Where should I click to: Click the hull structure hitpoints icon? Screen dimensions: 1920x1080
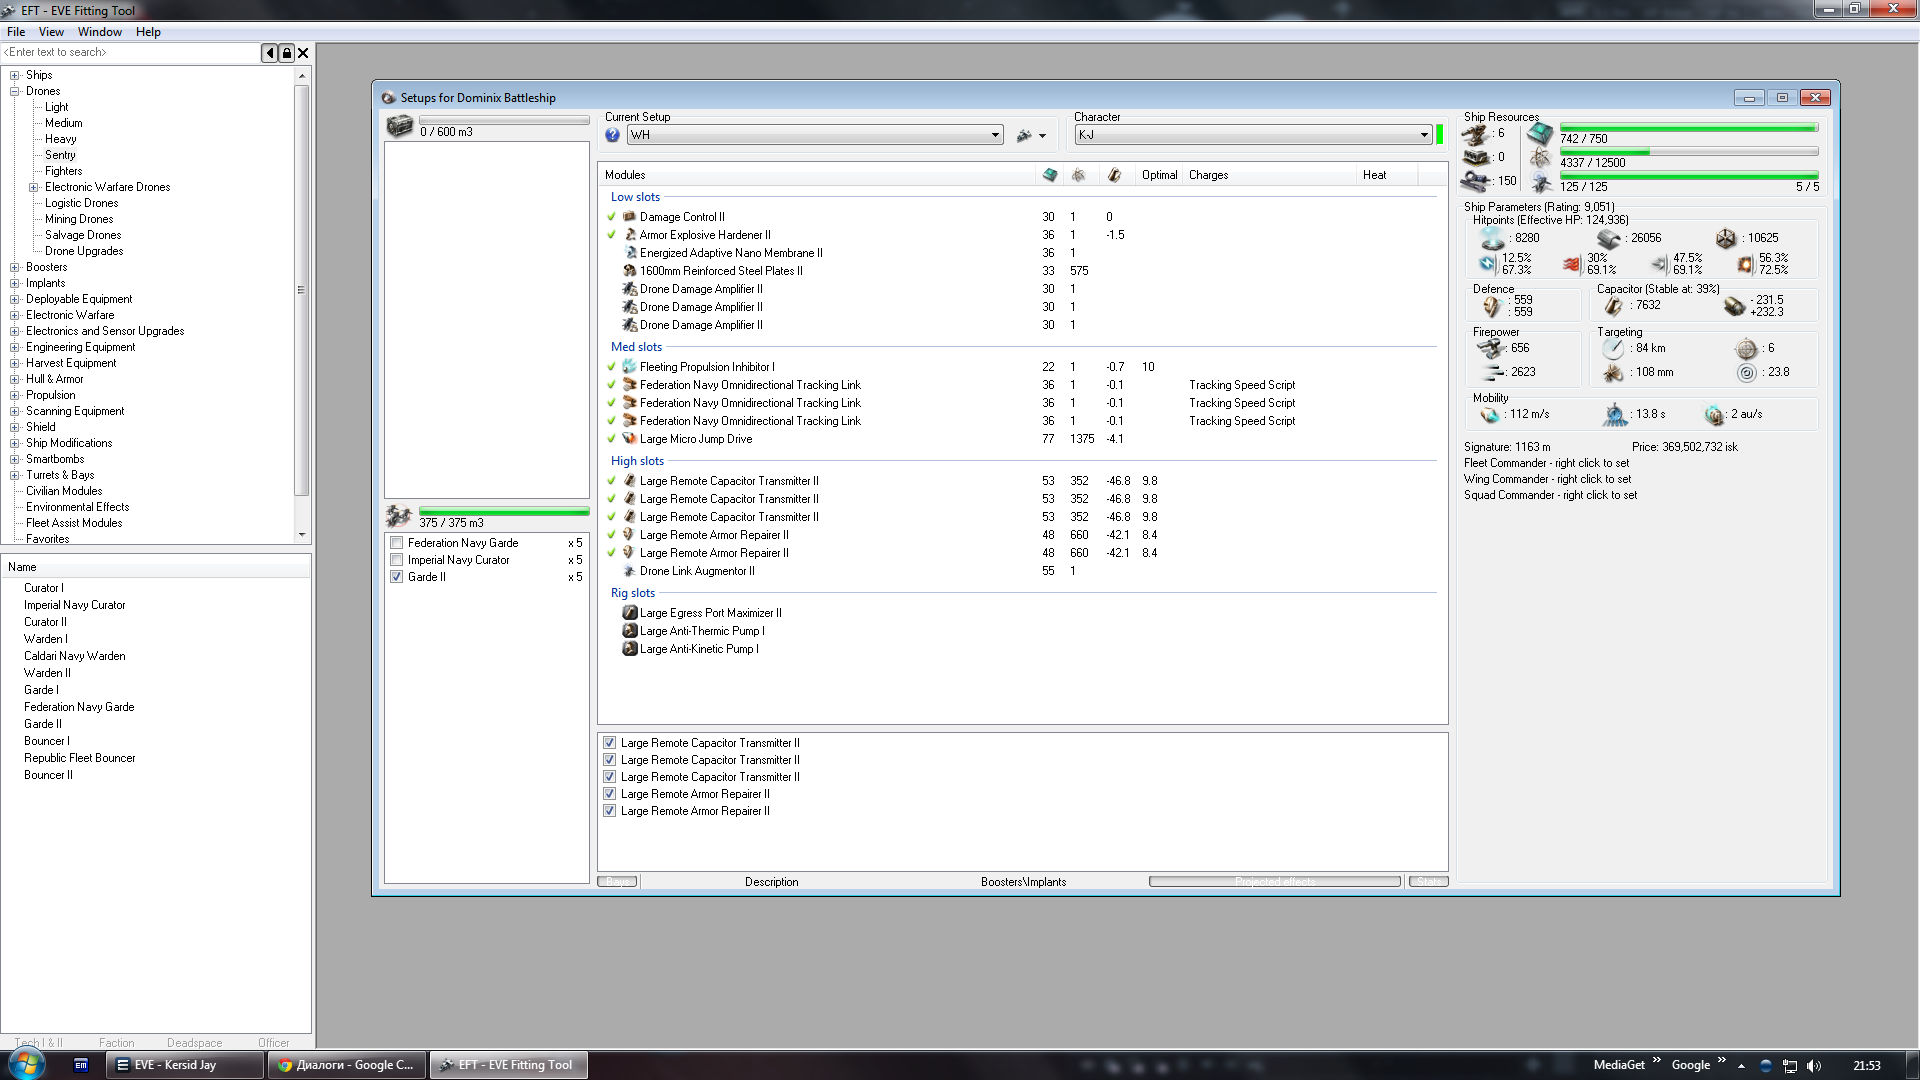tap(1726, 238)
